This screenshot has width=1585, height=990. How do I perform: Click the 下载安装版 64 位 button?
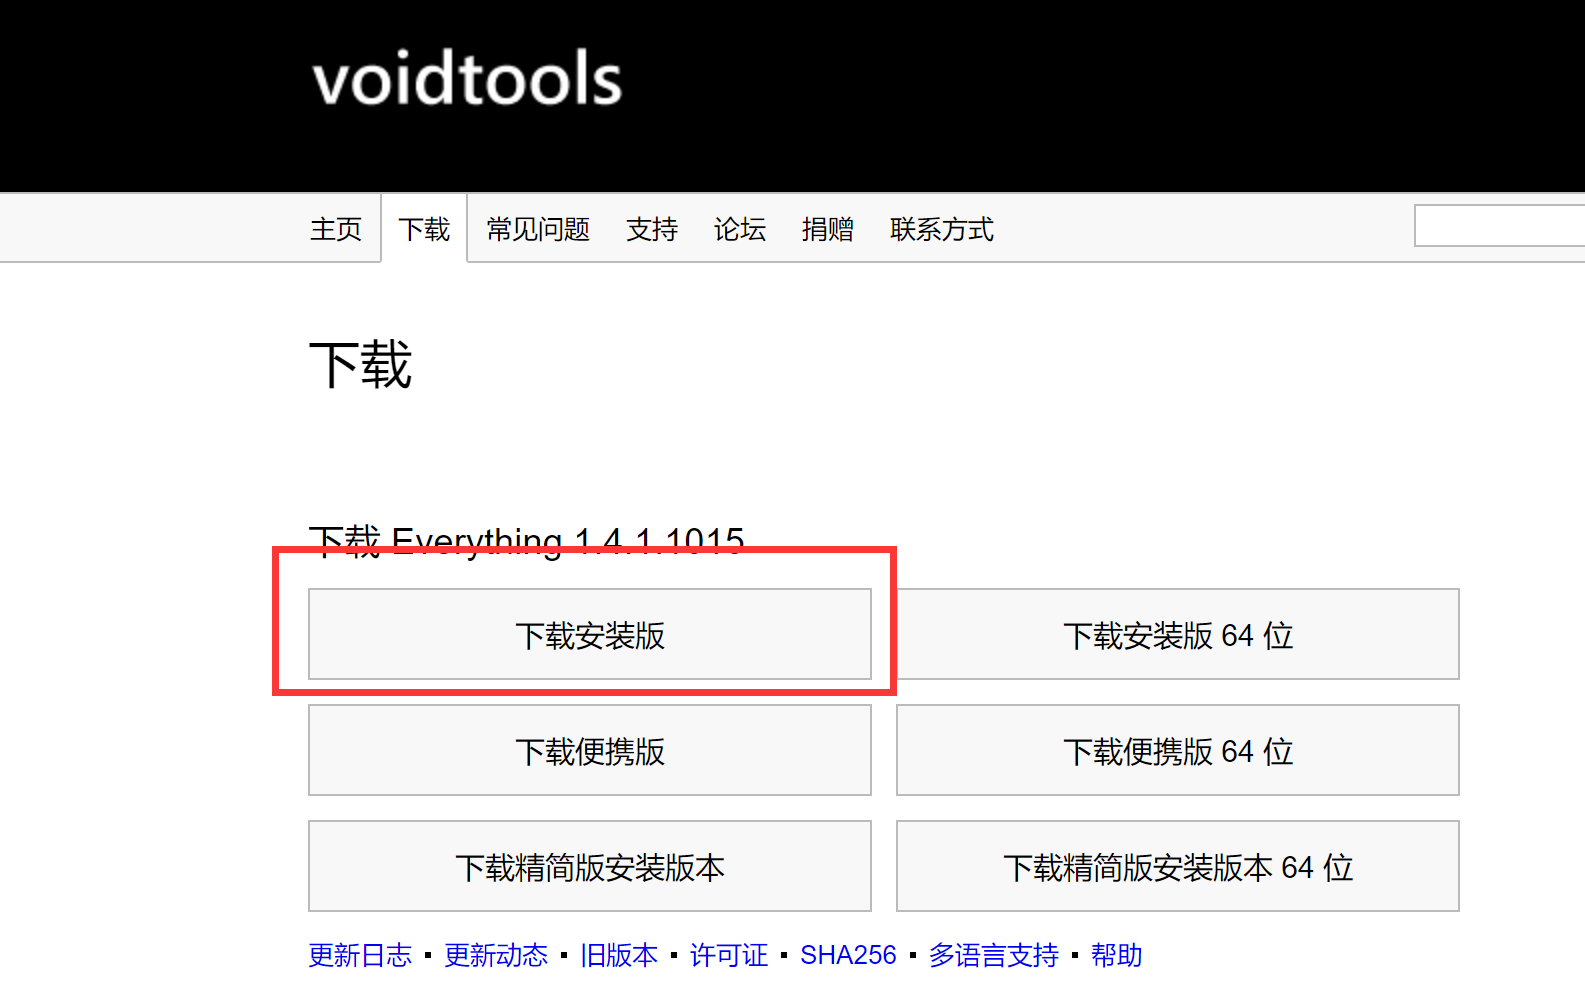point(1178,634)
